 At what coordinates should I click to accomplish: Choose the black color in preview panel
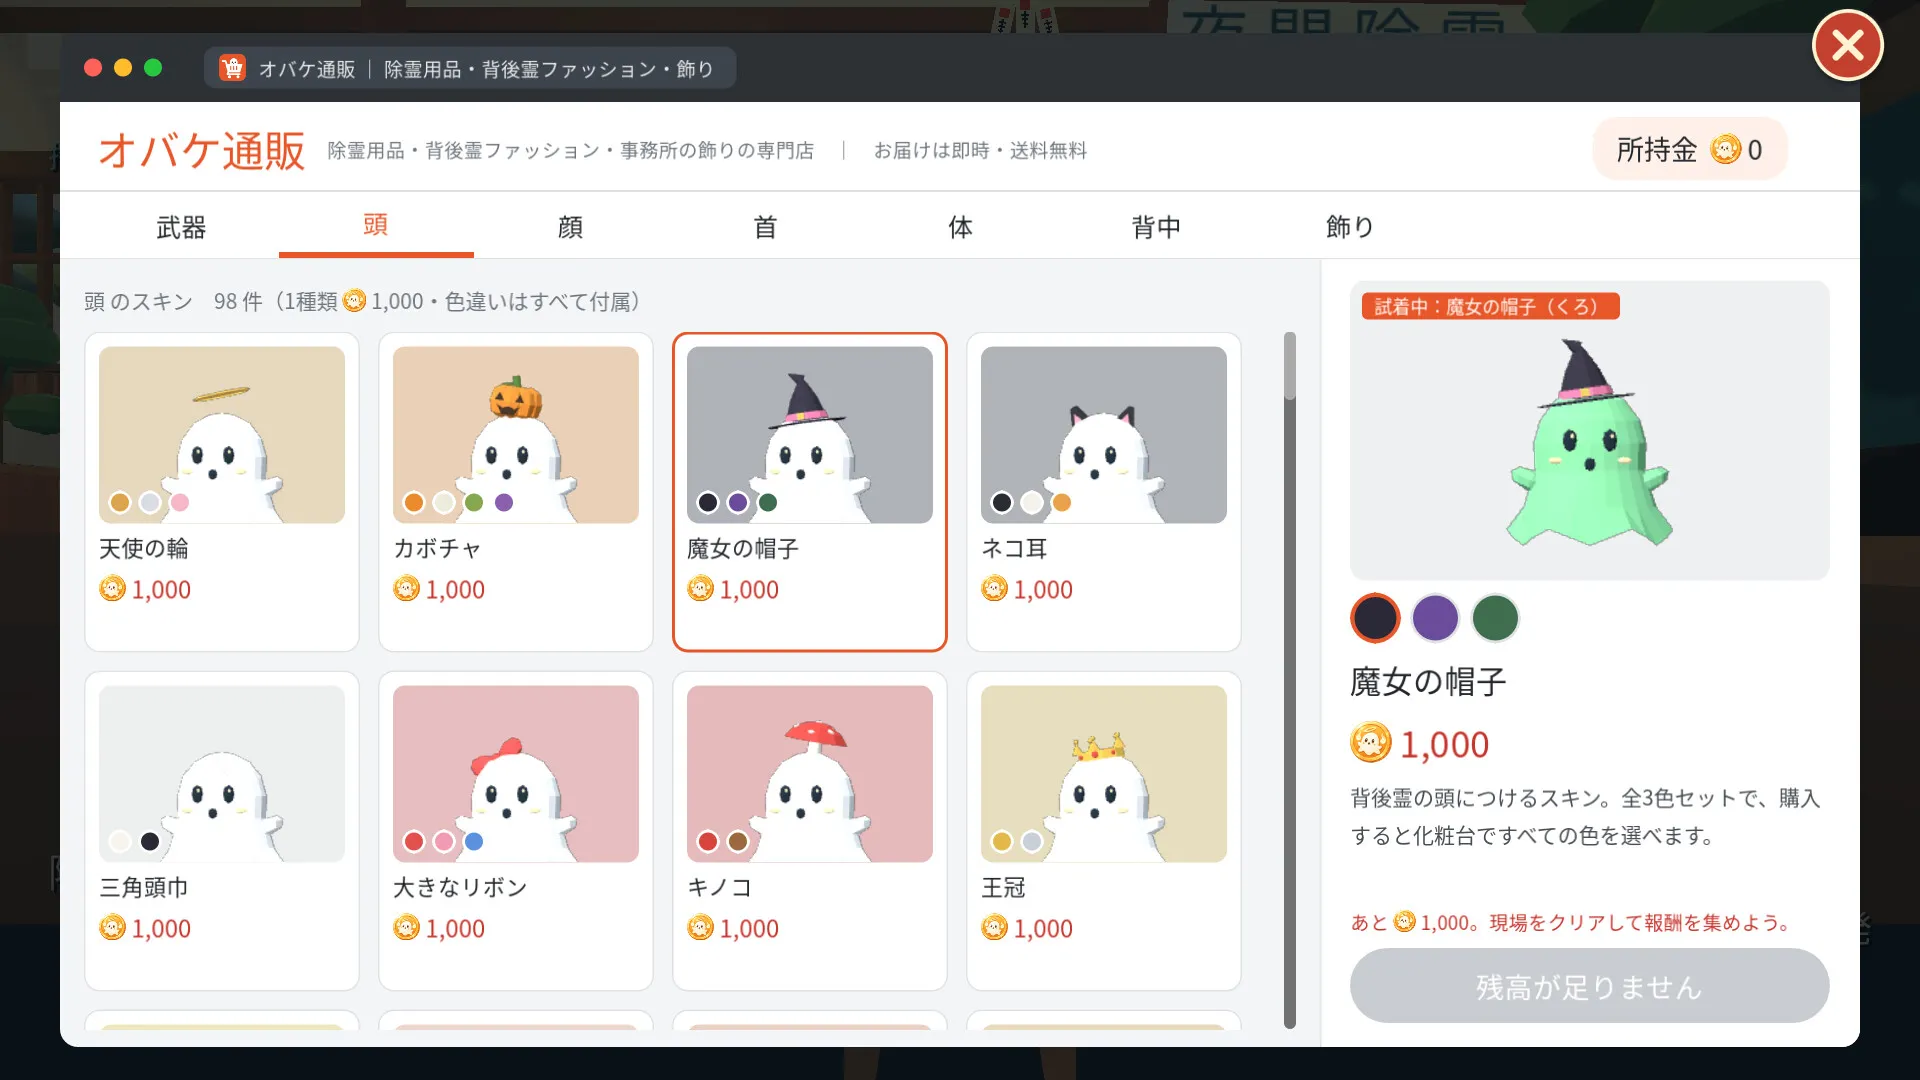(1375, 618)
